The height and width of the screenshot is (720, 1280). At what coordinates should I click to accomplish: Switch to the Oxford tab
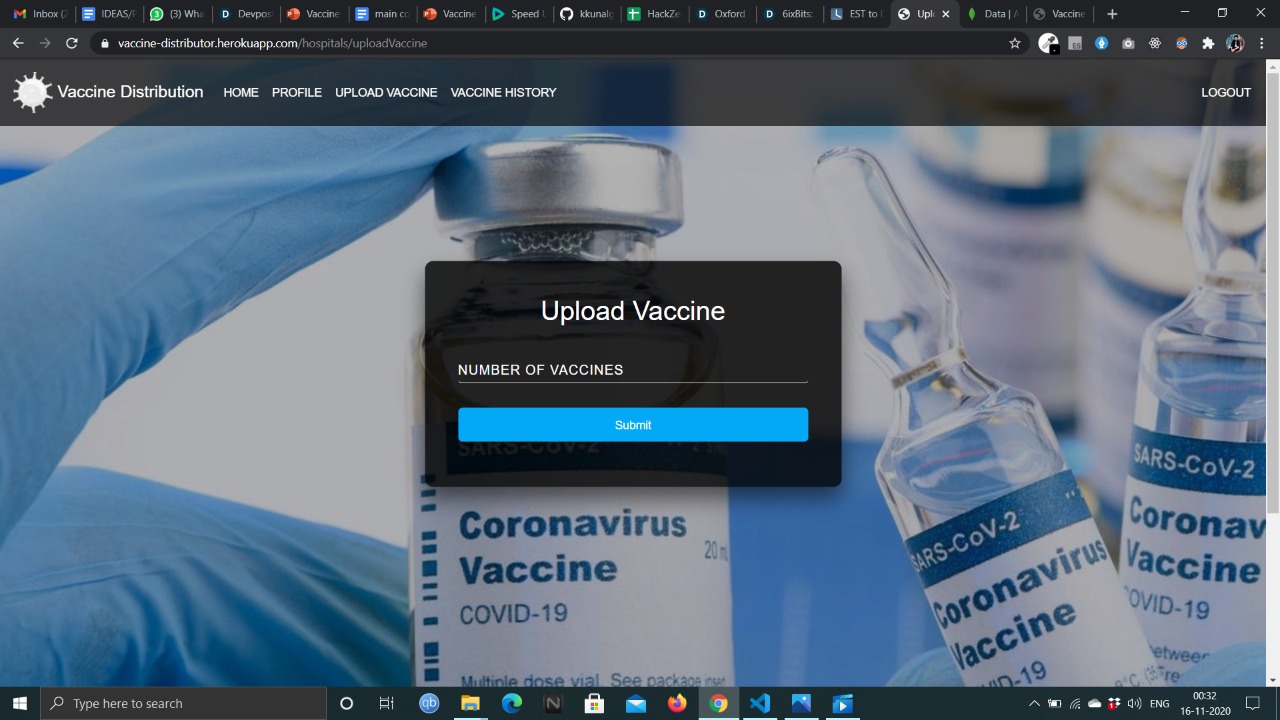[x=723, y=14]
